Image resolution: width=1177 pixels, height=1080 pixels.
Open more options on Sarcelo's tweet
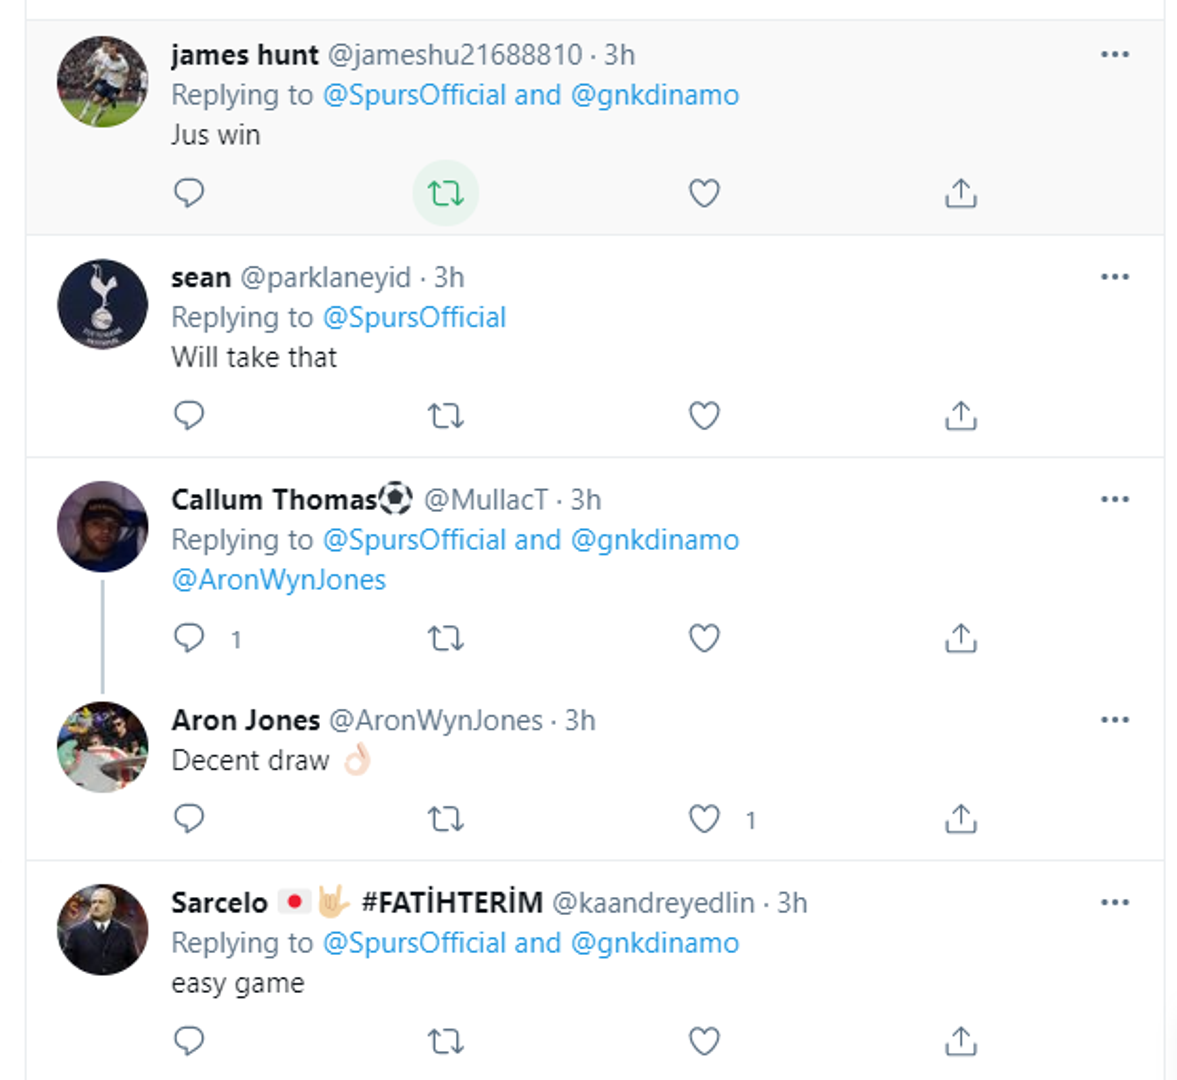coord(1114,902)
